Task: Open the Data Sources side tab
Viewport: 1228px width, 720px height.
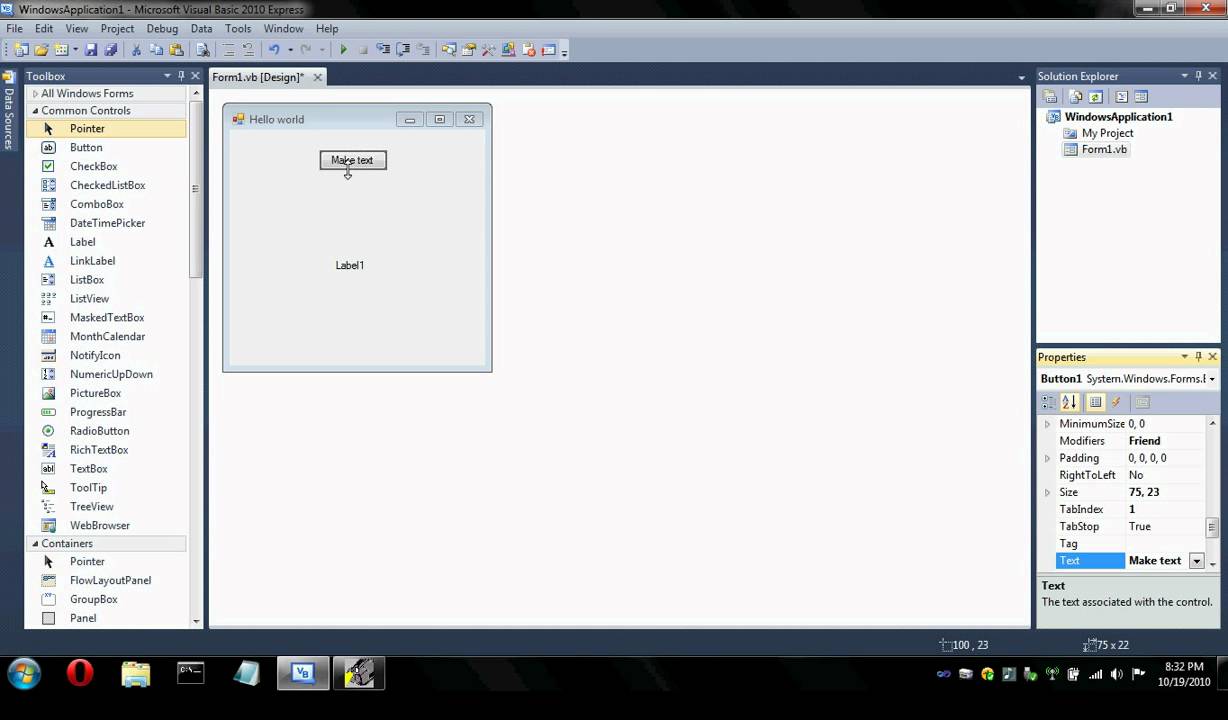Action: (x=9, y=112)
